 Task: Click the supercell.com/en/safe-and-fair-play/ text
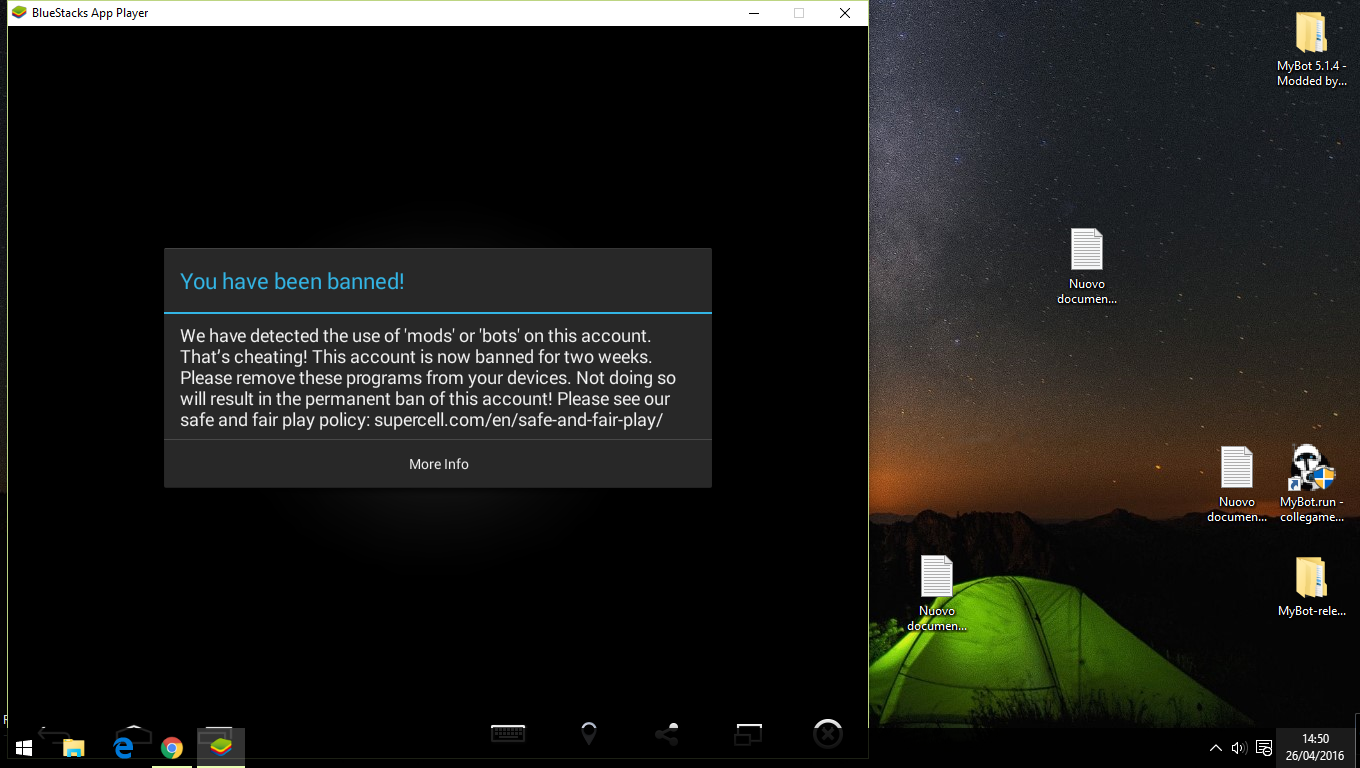coord(518,419)
